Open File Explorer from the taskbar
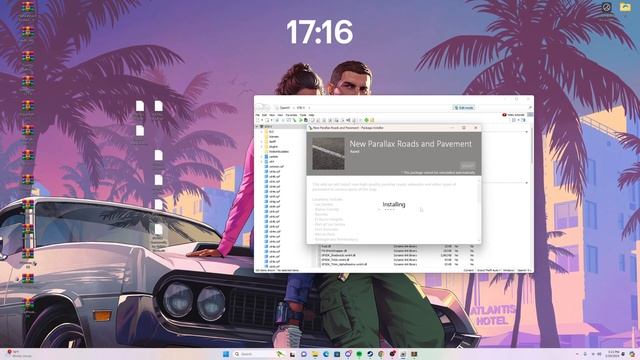This screenshot has width=640, height=360. tap(315, 354)
